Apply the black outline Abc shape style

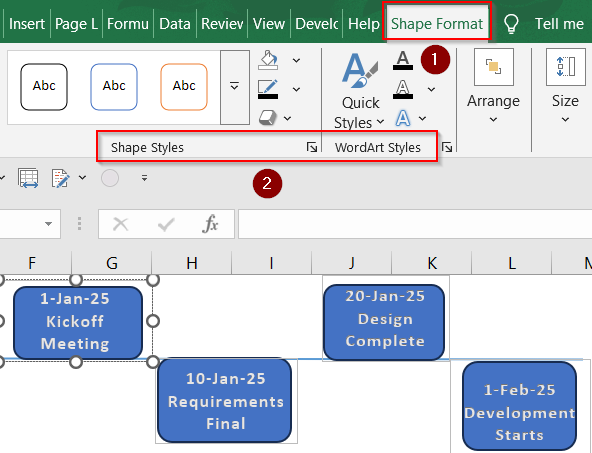(44, 87)
